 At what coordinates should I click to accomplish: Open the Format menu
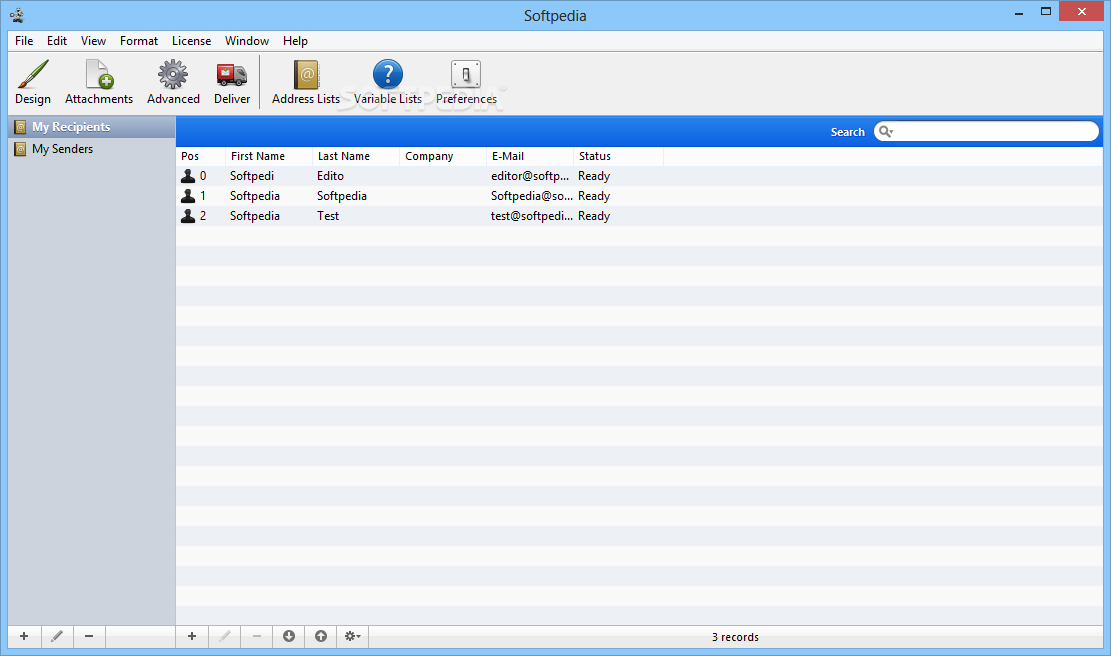[x=139, y=40]
